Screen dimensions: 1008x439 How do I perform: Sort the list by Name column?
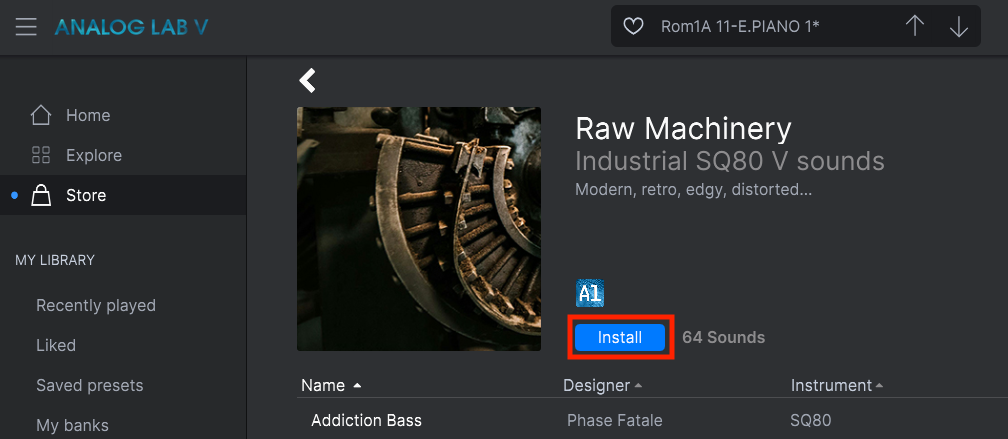[x=331, y=386]
